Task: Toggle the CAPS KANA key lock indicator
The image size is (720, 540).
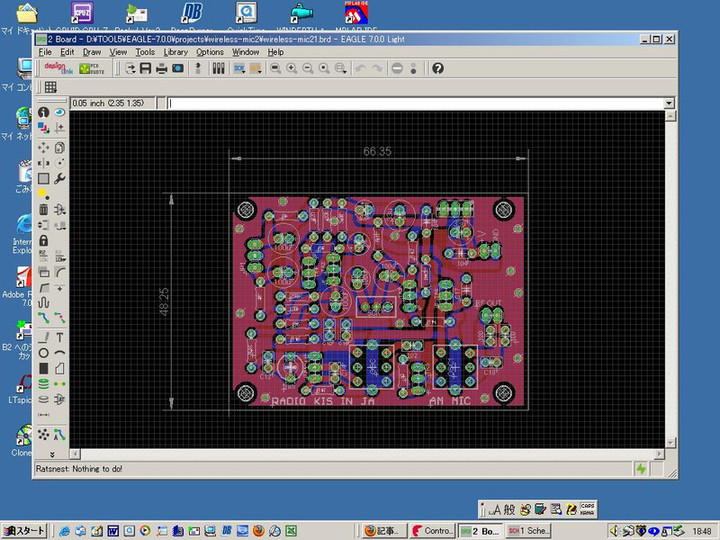Action: [589, 509]
